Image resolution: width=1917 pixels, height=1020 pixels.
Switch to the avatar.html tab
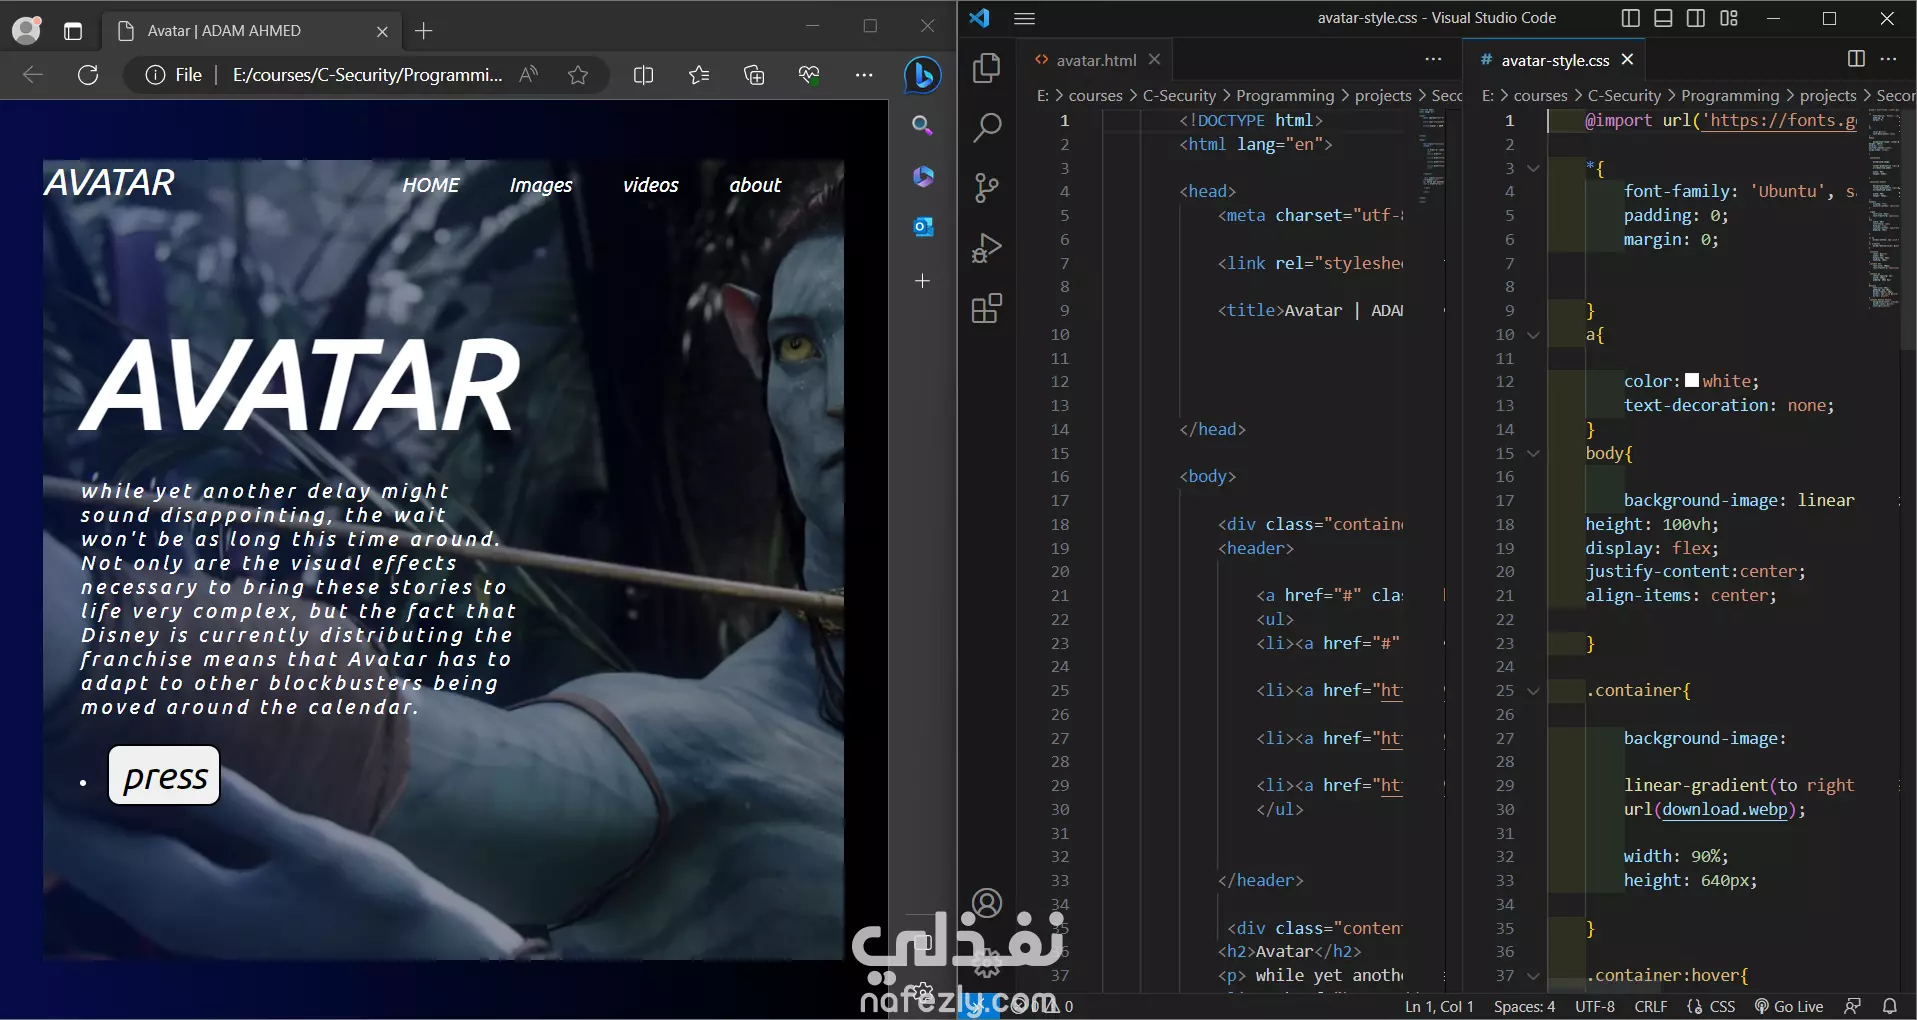coord(1096,60)
